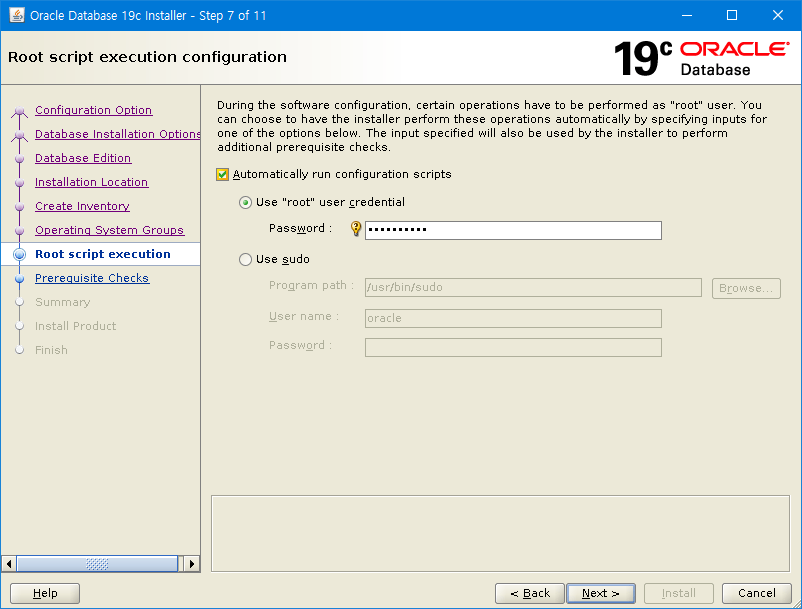
Task: Click the left scroll arrow in the steps panel
Action: (x=10, y=564)
